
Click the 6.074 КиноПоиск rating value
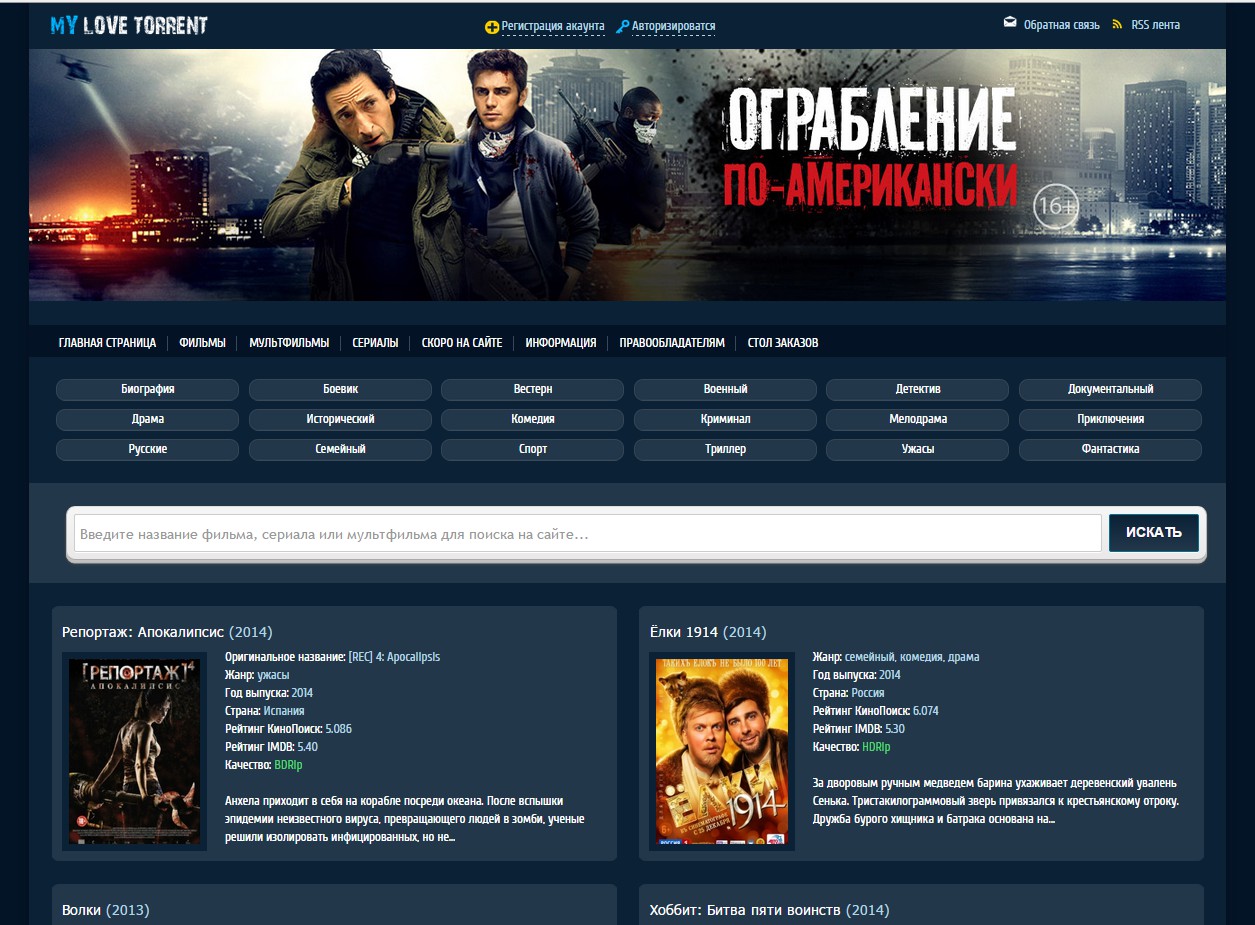[925, 711]
